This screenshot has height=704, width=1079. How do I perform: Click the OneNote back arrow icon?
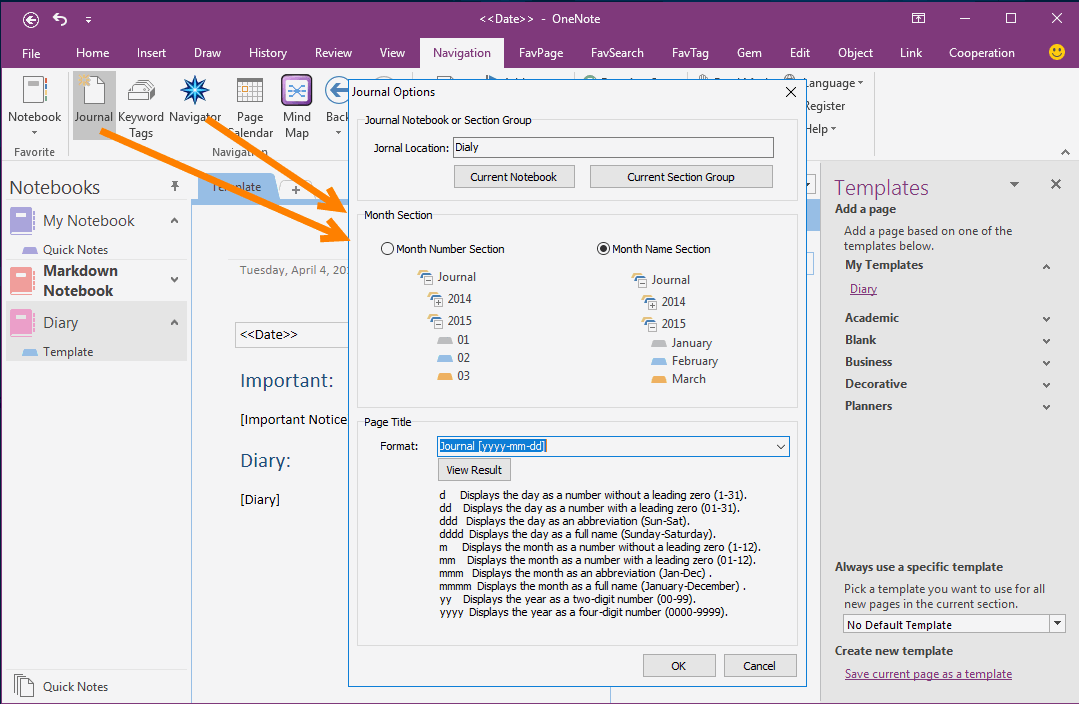click(30, 20)
